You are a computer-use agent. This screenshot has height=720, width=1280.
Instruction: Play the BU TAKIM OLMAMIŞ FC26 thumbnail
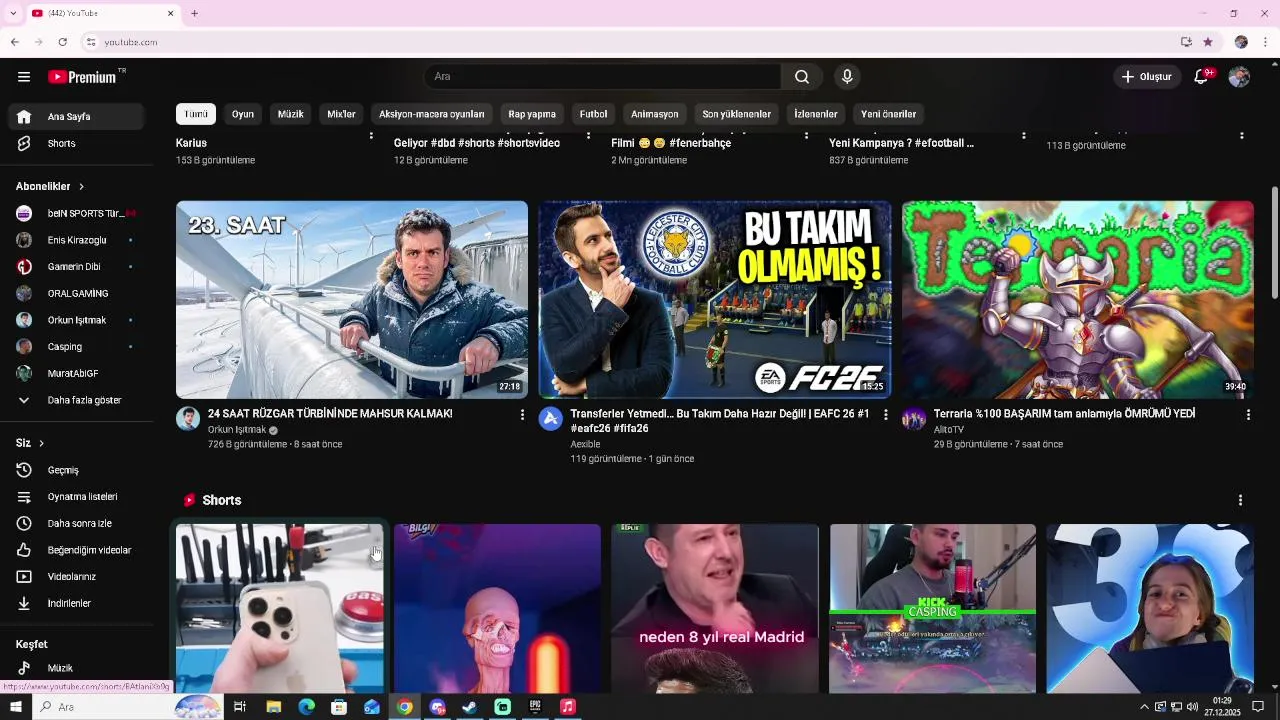(715, 300)
